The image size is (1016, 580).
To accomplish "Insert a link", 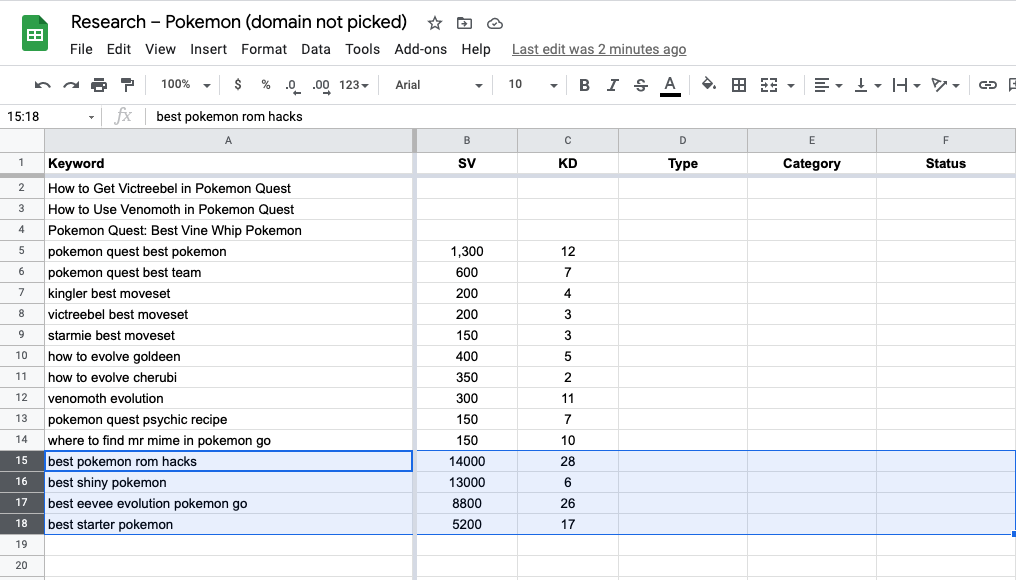I will pyautogui.click(x=987, y=85).
